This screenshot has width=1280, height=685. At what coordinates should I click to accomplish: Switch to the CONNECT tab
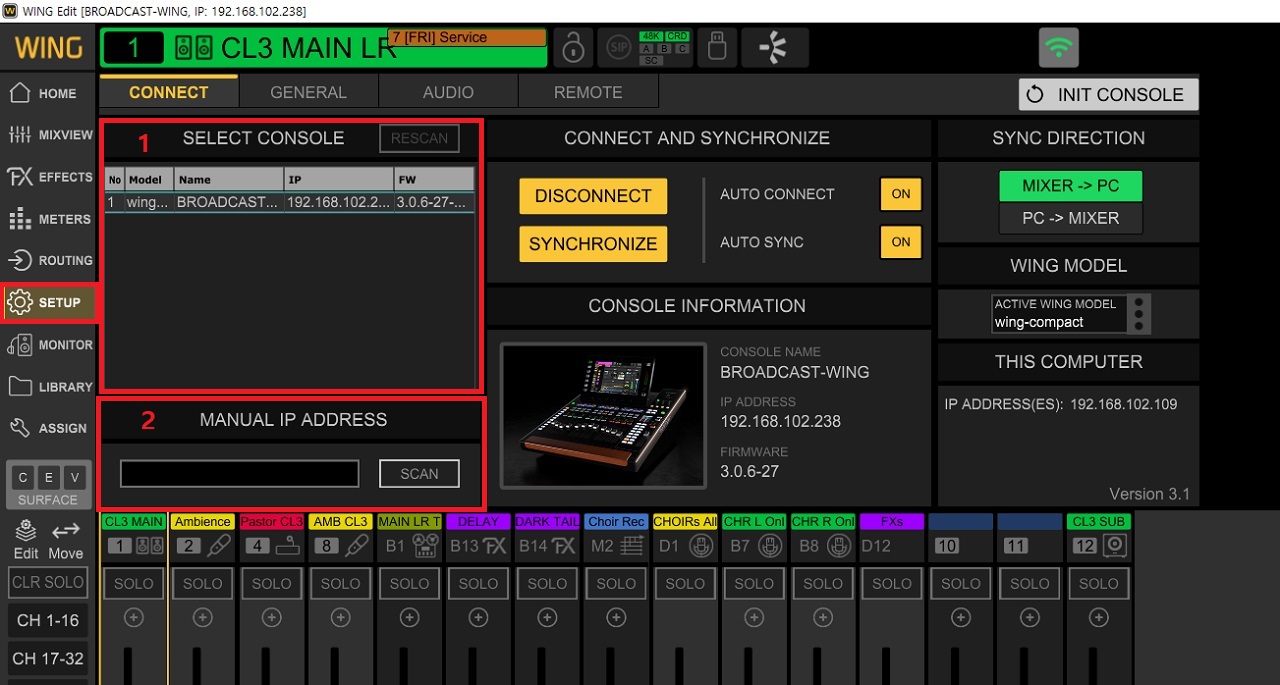tap(169, 92)
